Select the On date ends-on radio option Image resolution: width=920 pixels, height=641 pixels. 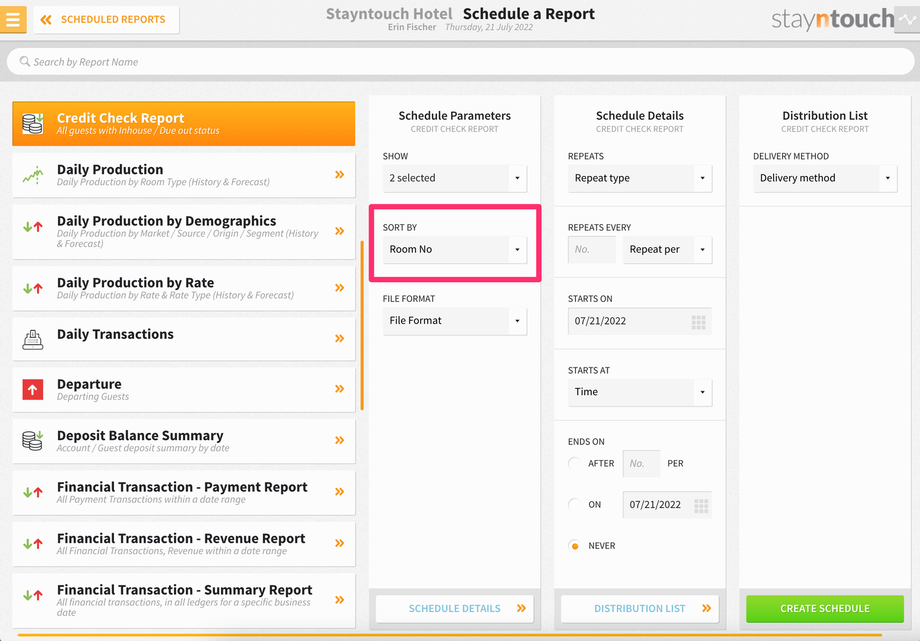pyautogui.click(x=574, y=504)
